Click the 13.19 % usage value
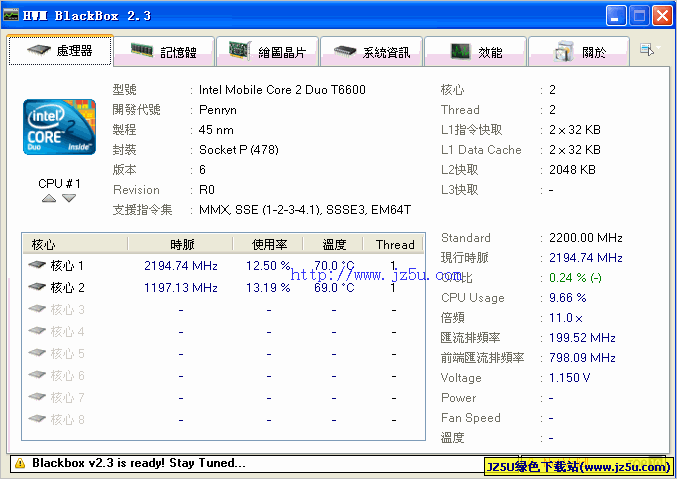 point(268,288)
